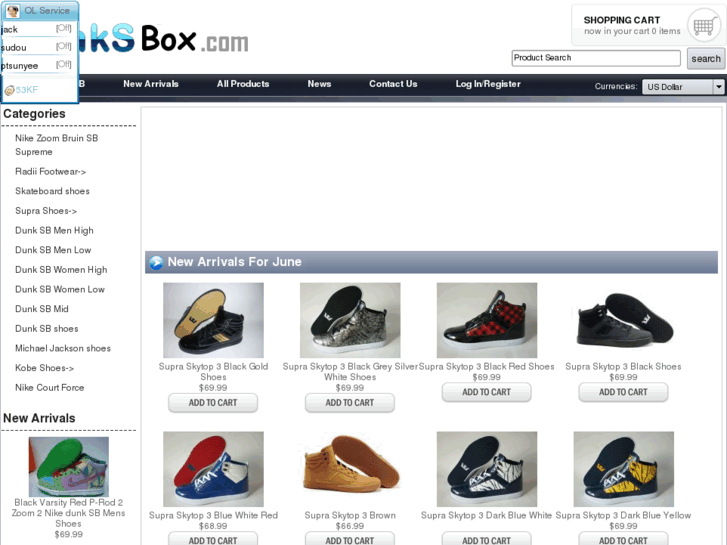Open the Dunk SB Women Low category
The width and height of the screenshot is (727, 545).
[x=60, y=289]
